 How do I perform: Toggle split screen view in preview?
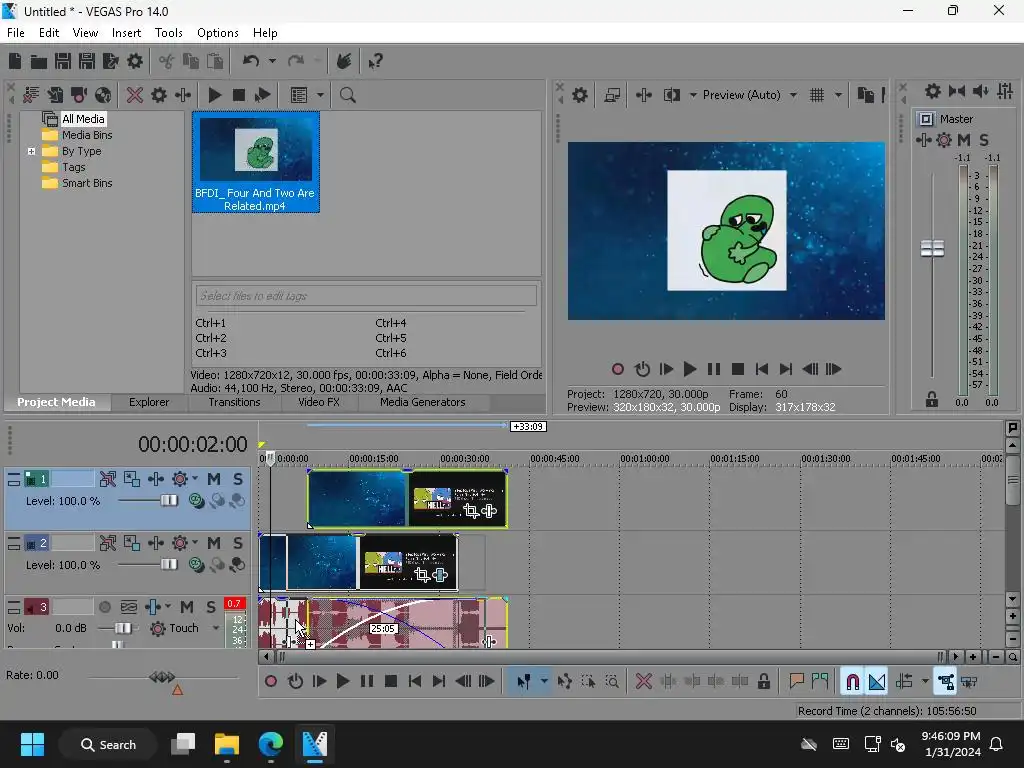671,95
